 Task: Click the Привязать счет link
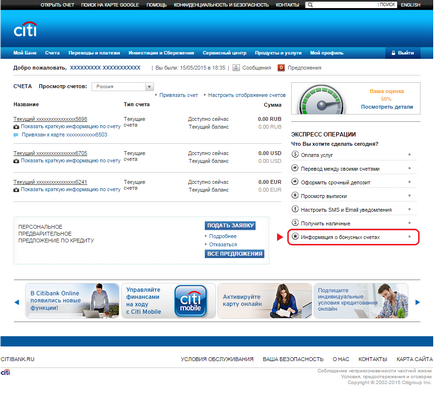[178, 95]
